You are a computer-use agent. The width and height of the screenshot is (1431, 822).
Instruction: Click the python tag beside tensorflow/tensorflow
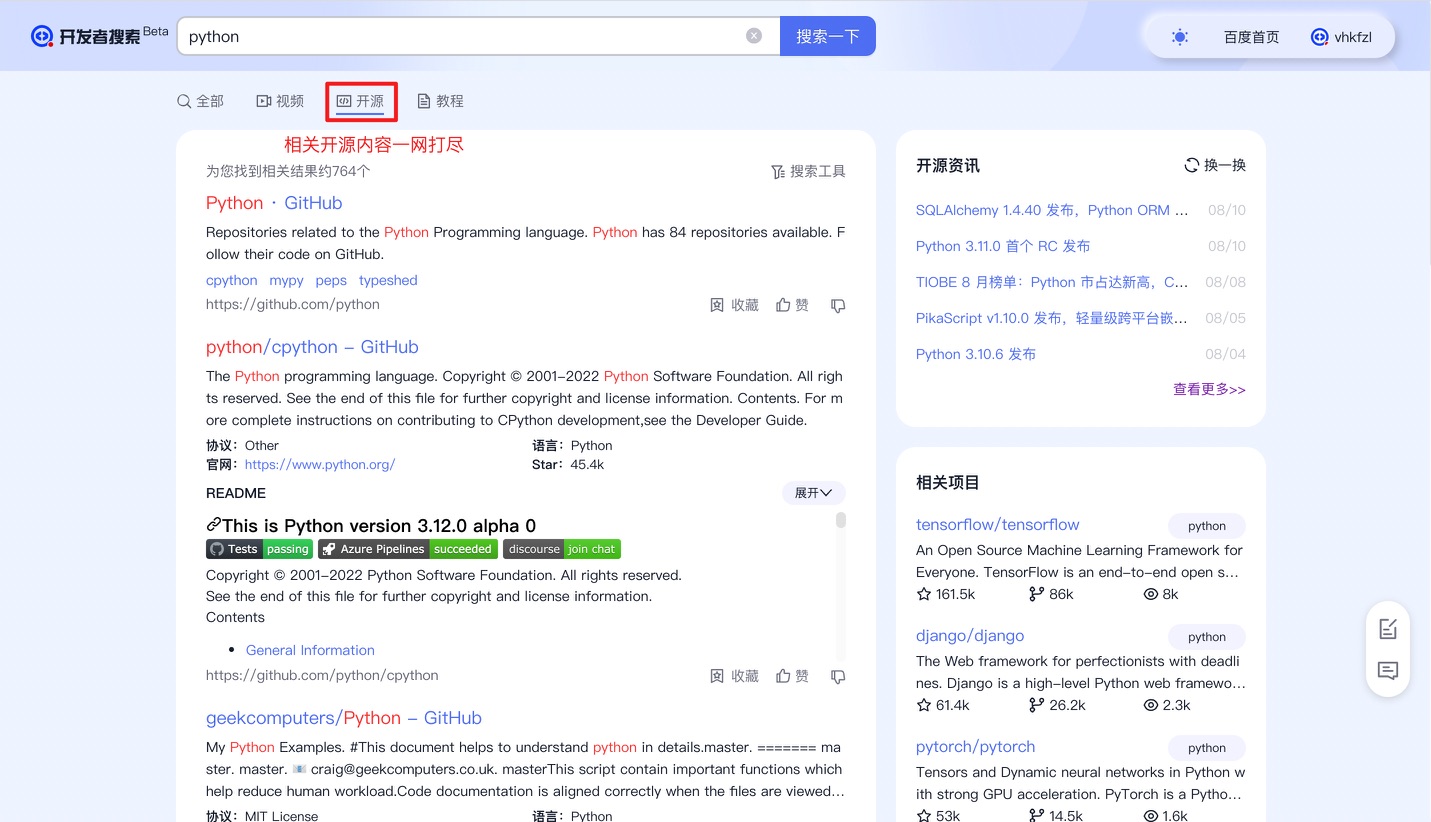(1207, 526)
